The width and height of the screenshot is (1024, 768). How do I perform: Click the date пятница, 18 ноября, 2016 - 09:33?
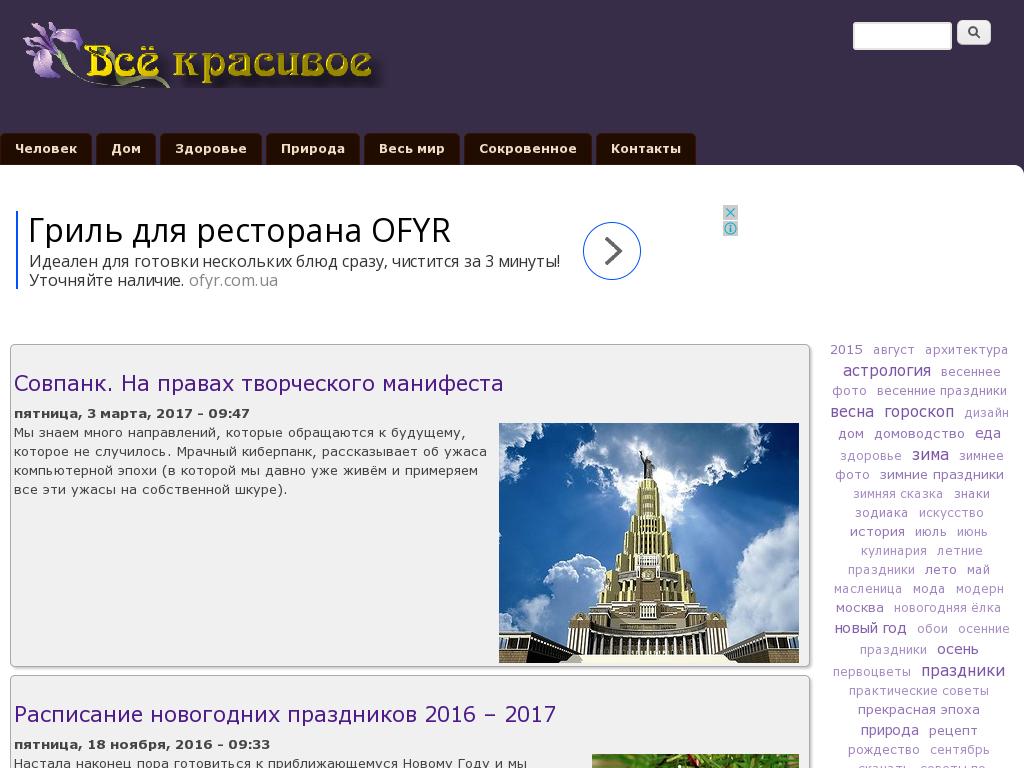coord(142,744)
